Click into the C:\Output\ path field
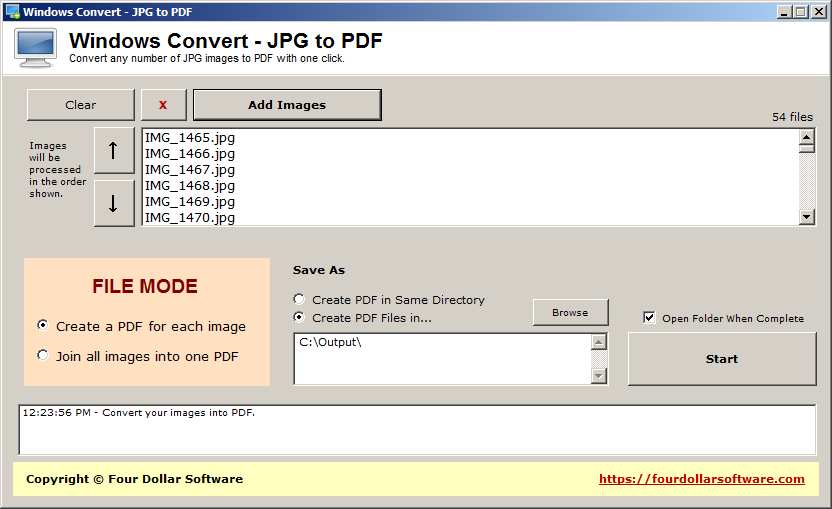This screenshot has width=832, height=509. 443,359
